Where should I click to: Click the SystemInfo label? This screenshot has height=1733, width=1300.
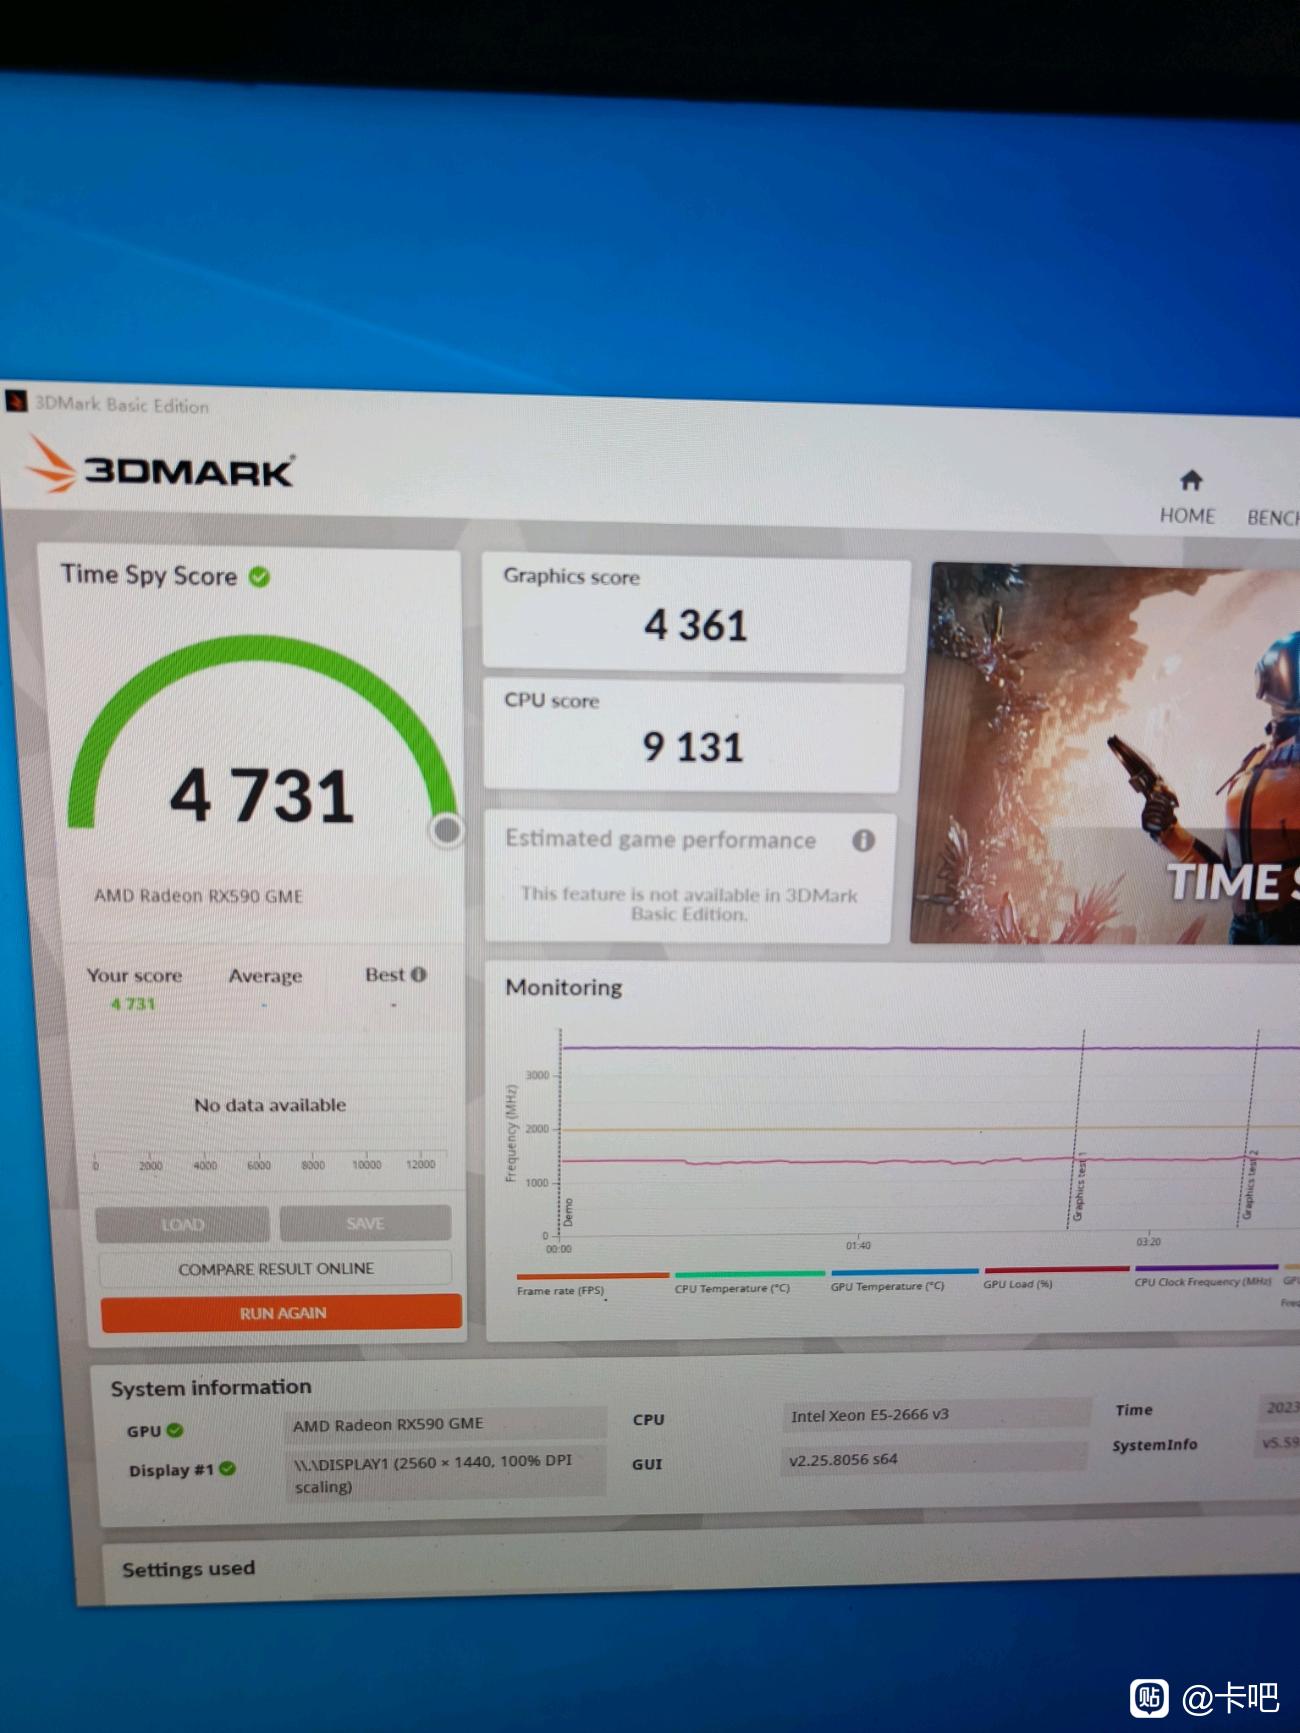1155,1445
